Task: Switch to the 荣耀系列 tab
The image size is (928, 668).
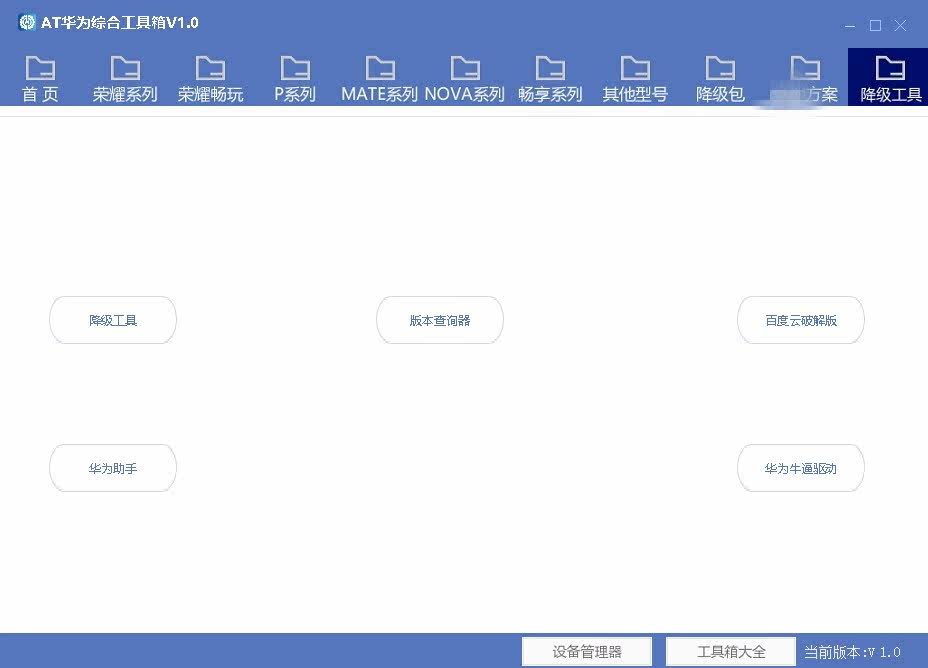Action: pos(125,78)
